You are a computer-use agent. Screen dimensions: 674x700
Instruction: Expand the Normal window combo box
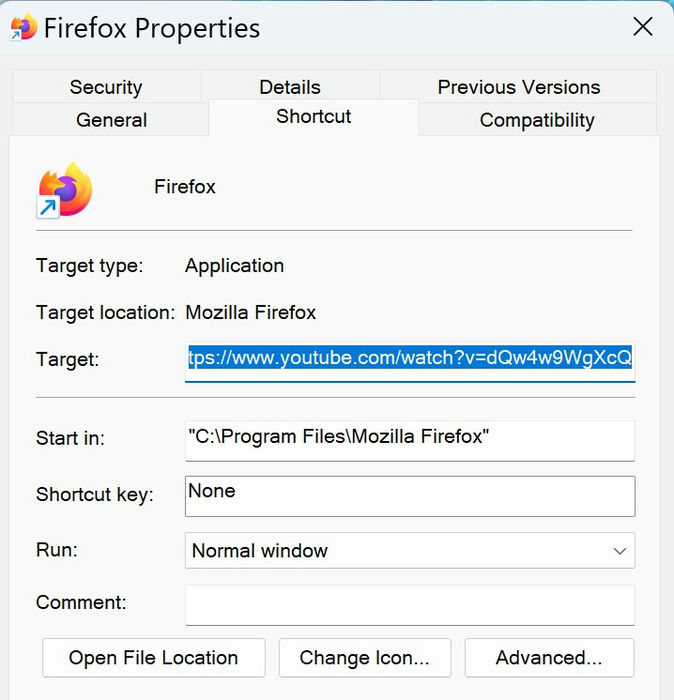pos(410,550)
